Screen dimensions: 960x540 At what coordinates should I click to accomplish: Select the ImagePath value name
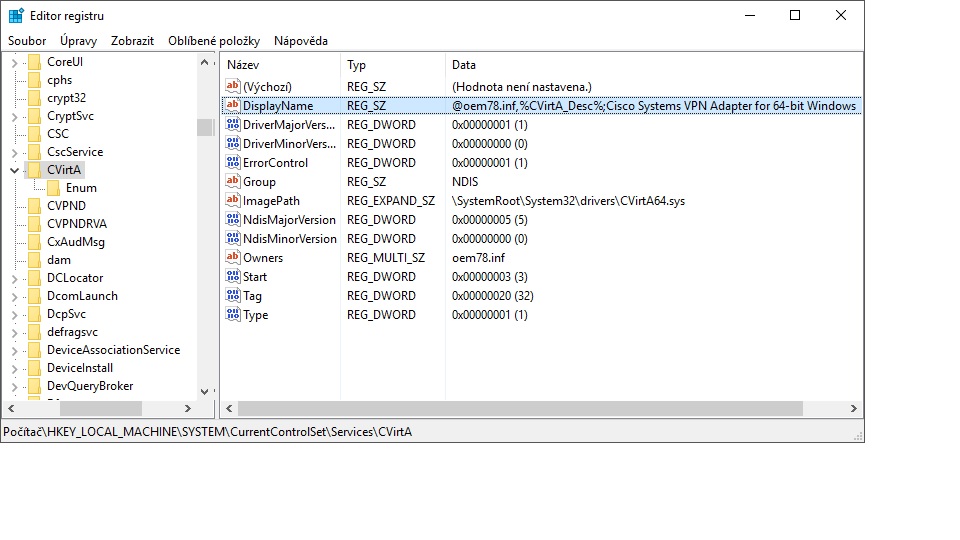click(271, 201)
